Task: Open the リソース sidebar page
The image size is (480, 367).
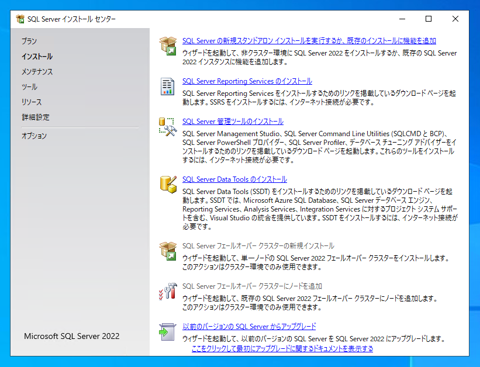Action: coord(32,102)
